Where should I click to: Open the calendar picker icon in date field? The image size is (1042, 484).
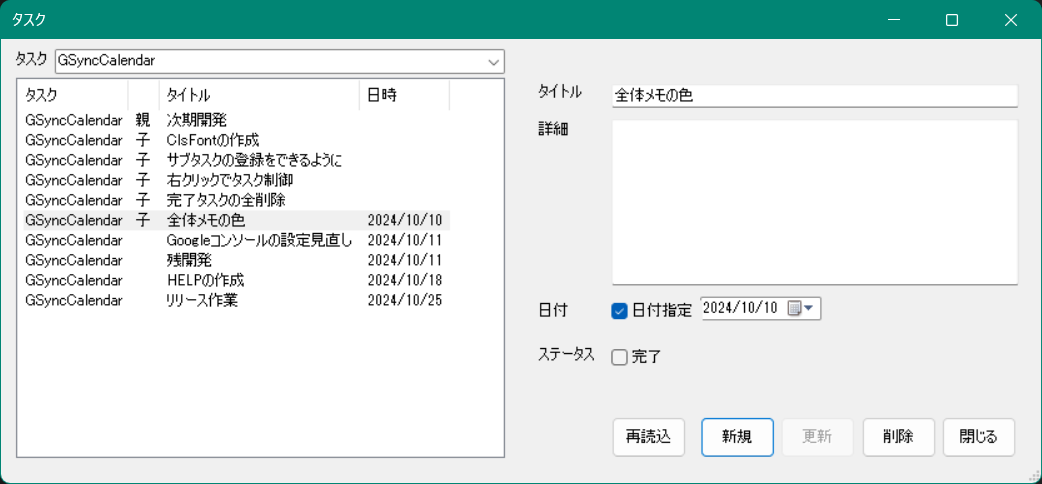800,309
